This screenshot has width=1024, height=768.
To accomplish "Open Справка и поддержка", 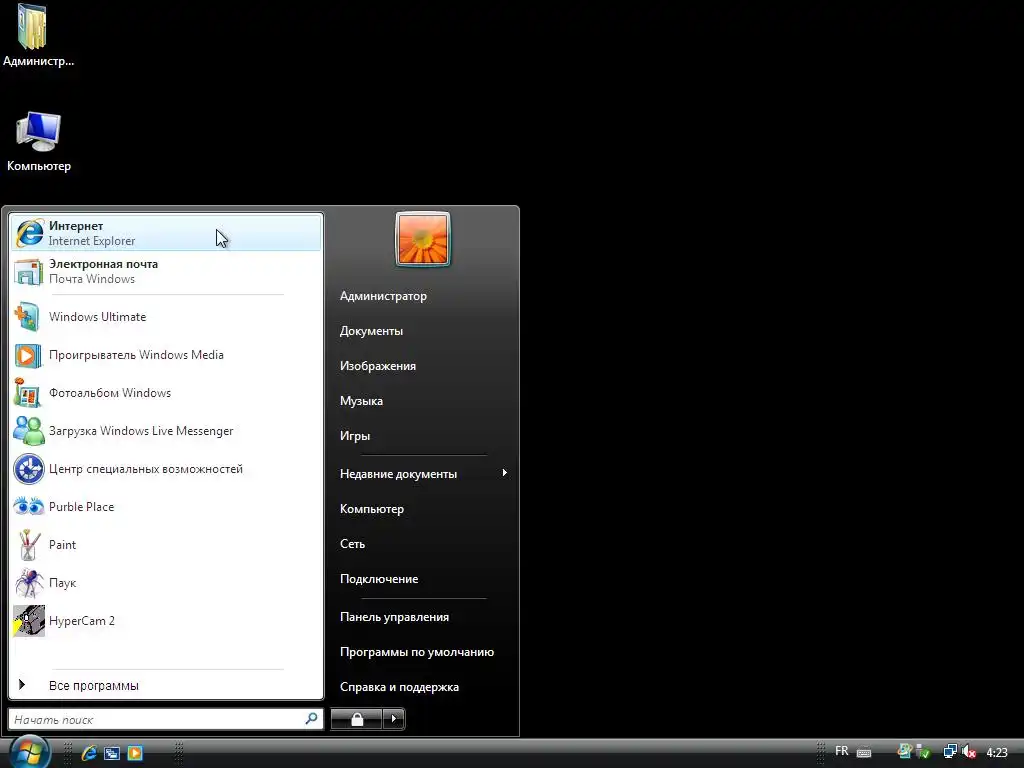I will [x=399, y=687].
